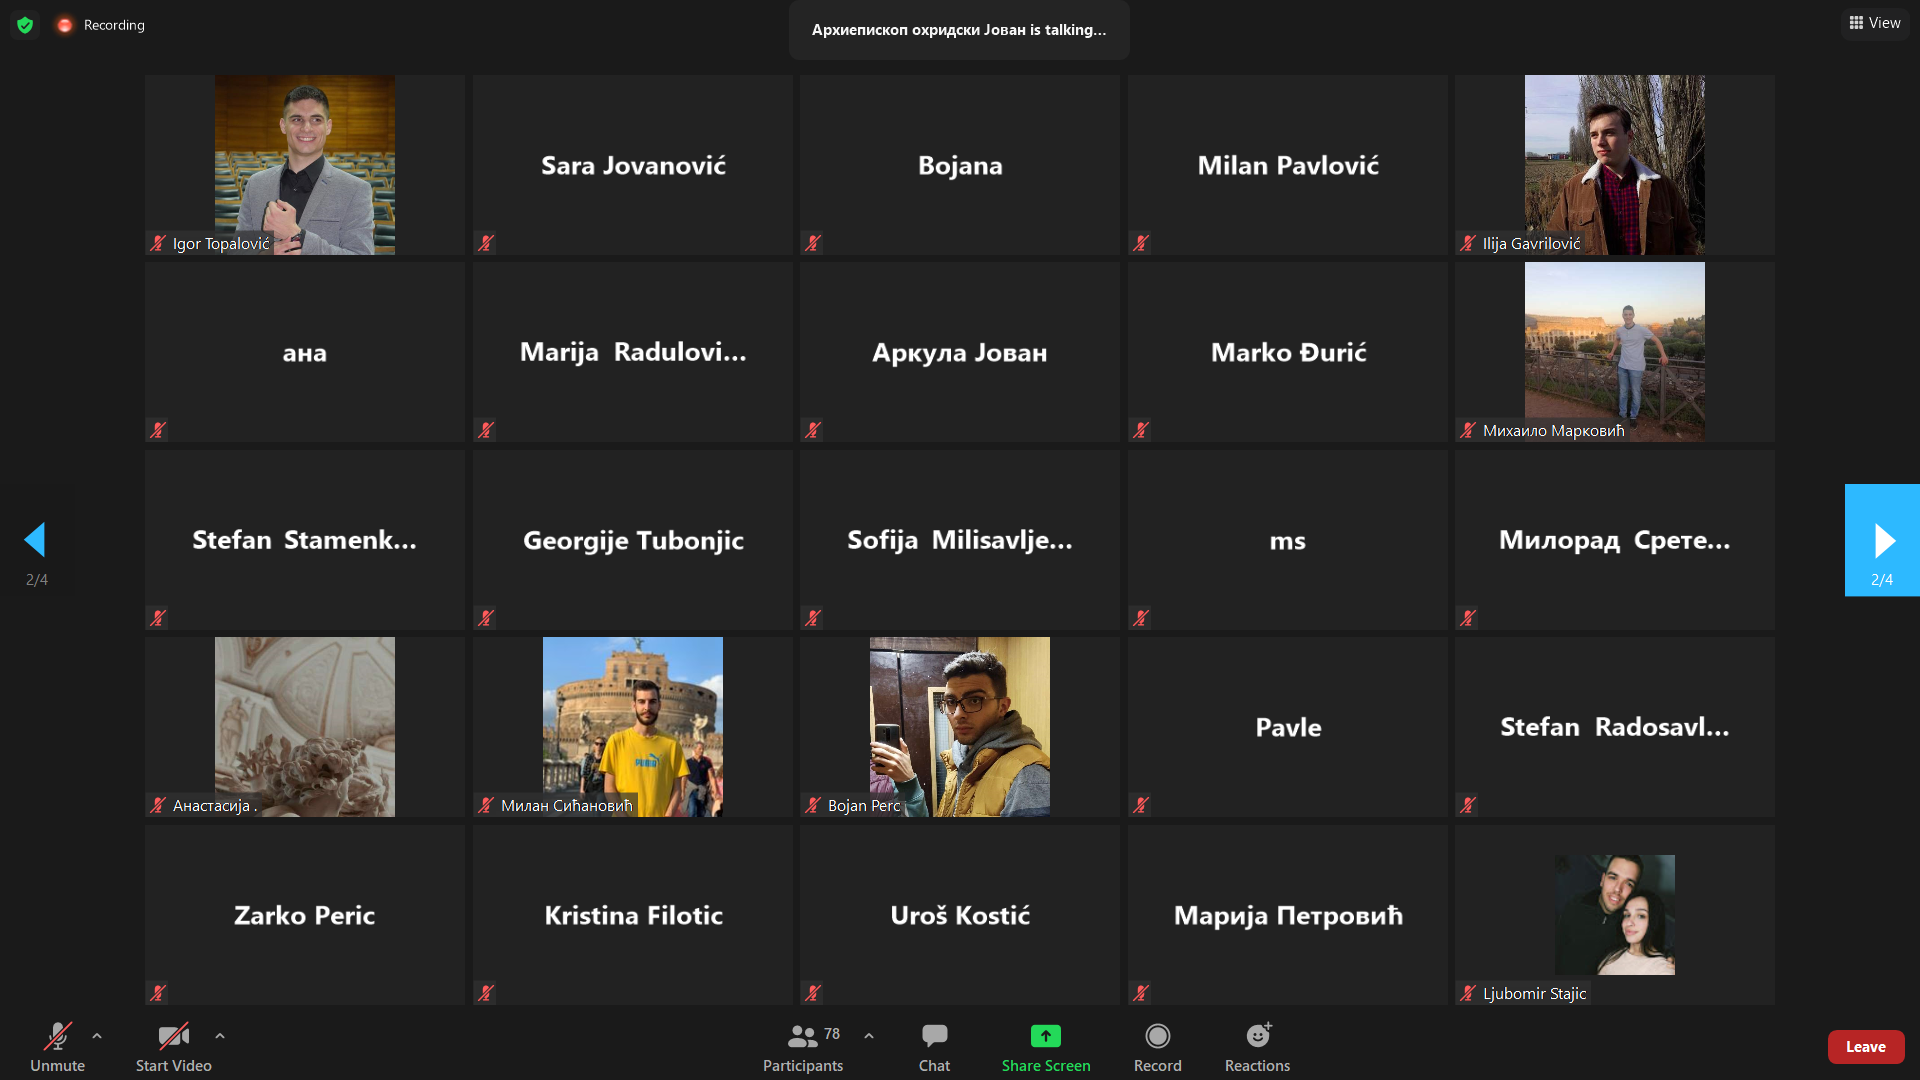Expand audio options arrow next to Unmute
The width and height of the screenshot is (1920, 1080).
[97, 1036]
